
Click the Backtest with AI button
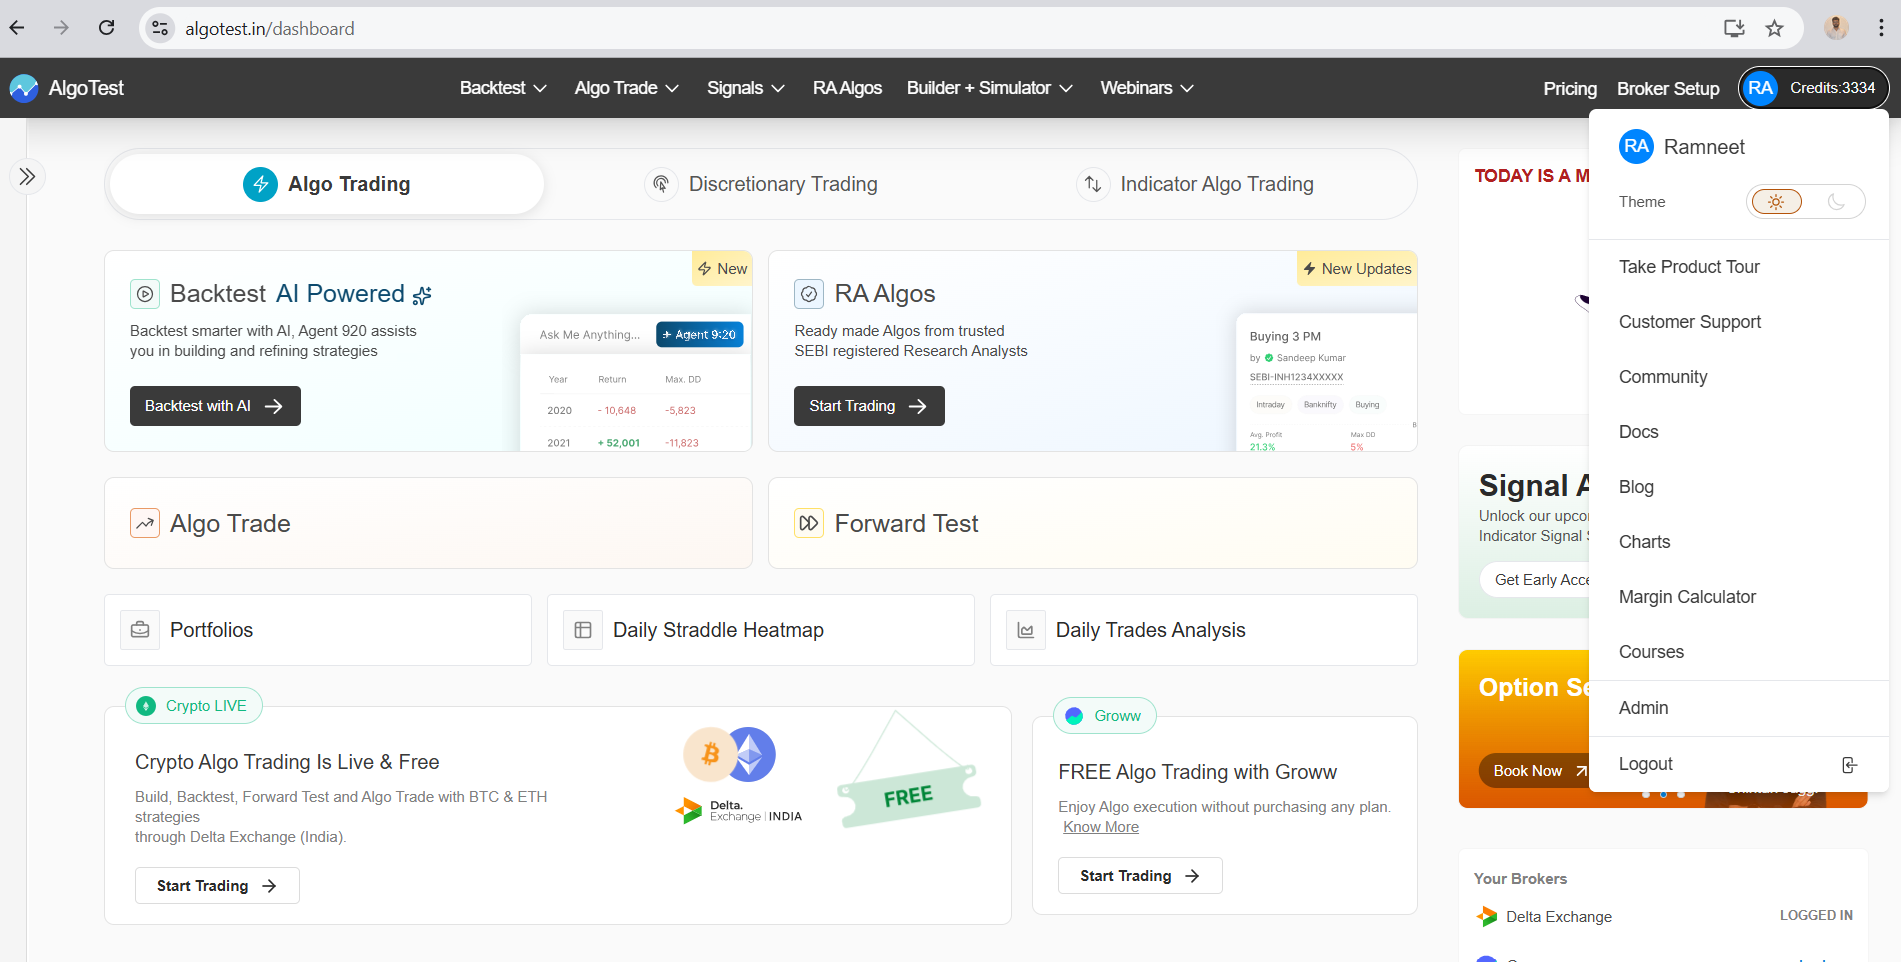coord(215,406)
